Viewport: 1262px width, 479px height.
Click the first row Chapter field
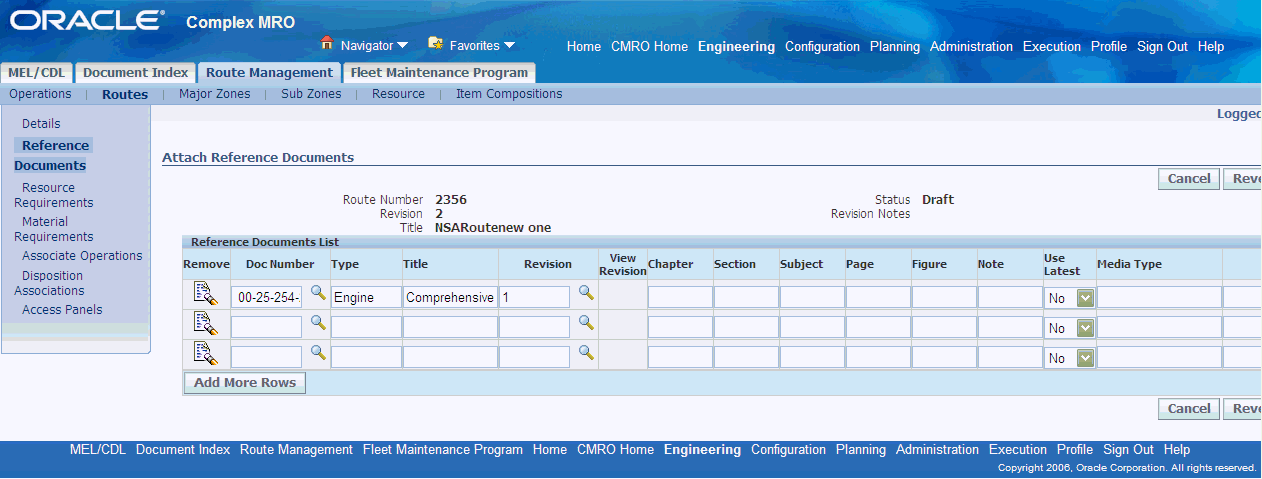(x=680, y=297)
